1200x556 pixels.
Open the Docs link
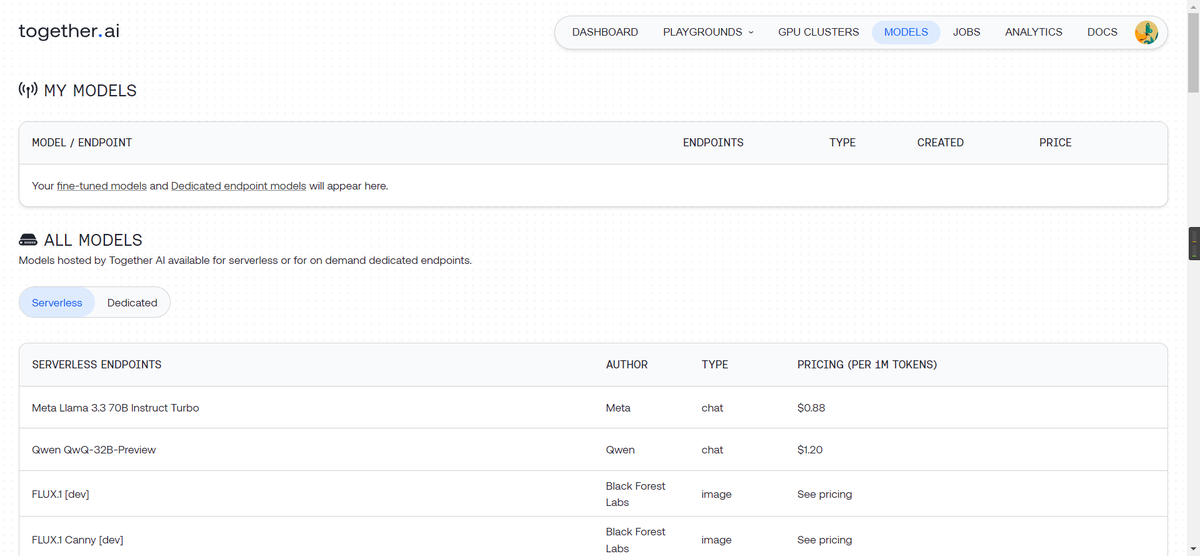(x=1102, y=32)
